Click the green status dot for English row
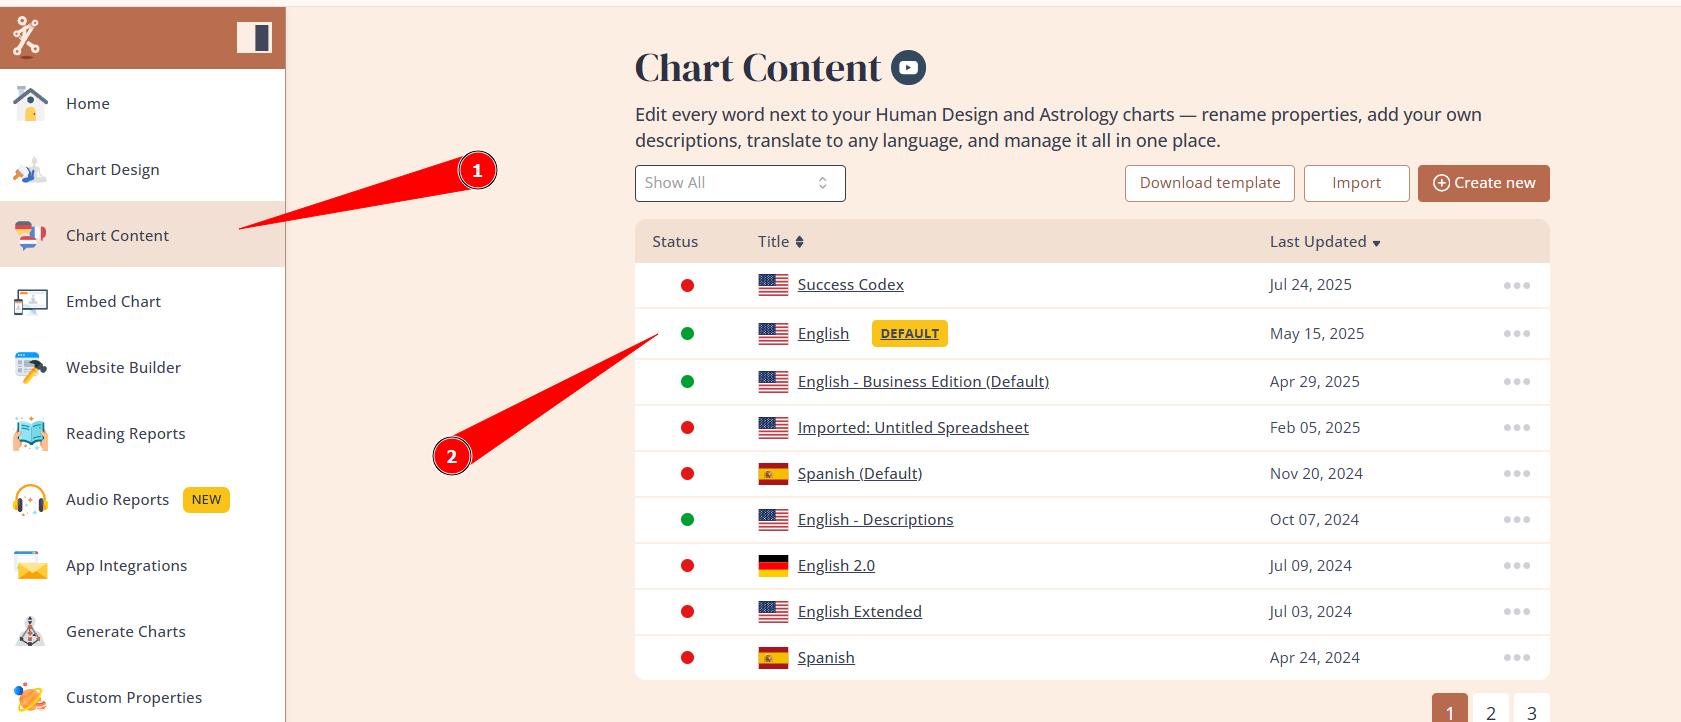 click(x=687, y=334)
